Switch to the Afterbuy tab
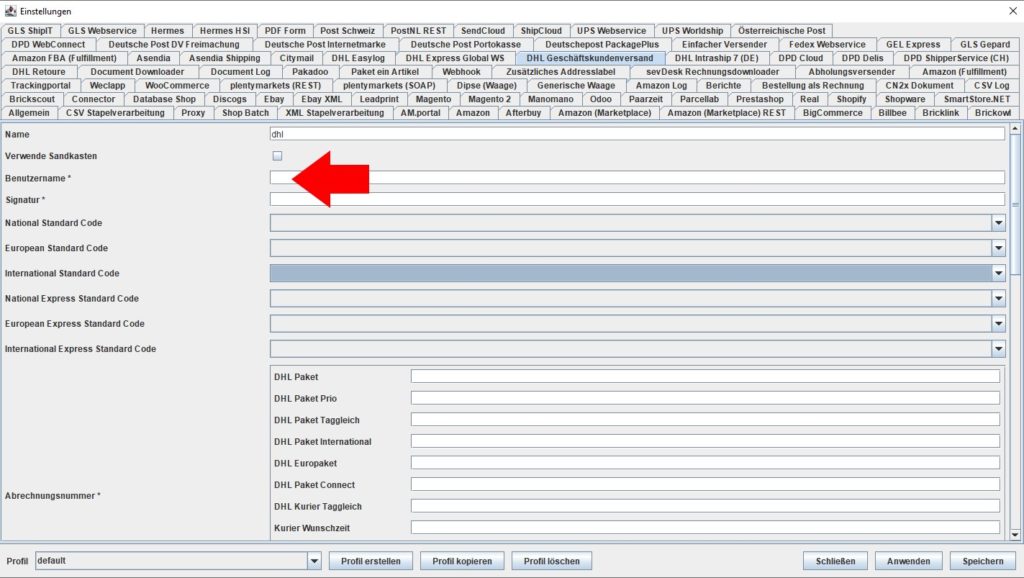This screenshot has width=1024, height=578. point(523,113)
